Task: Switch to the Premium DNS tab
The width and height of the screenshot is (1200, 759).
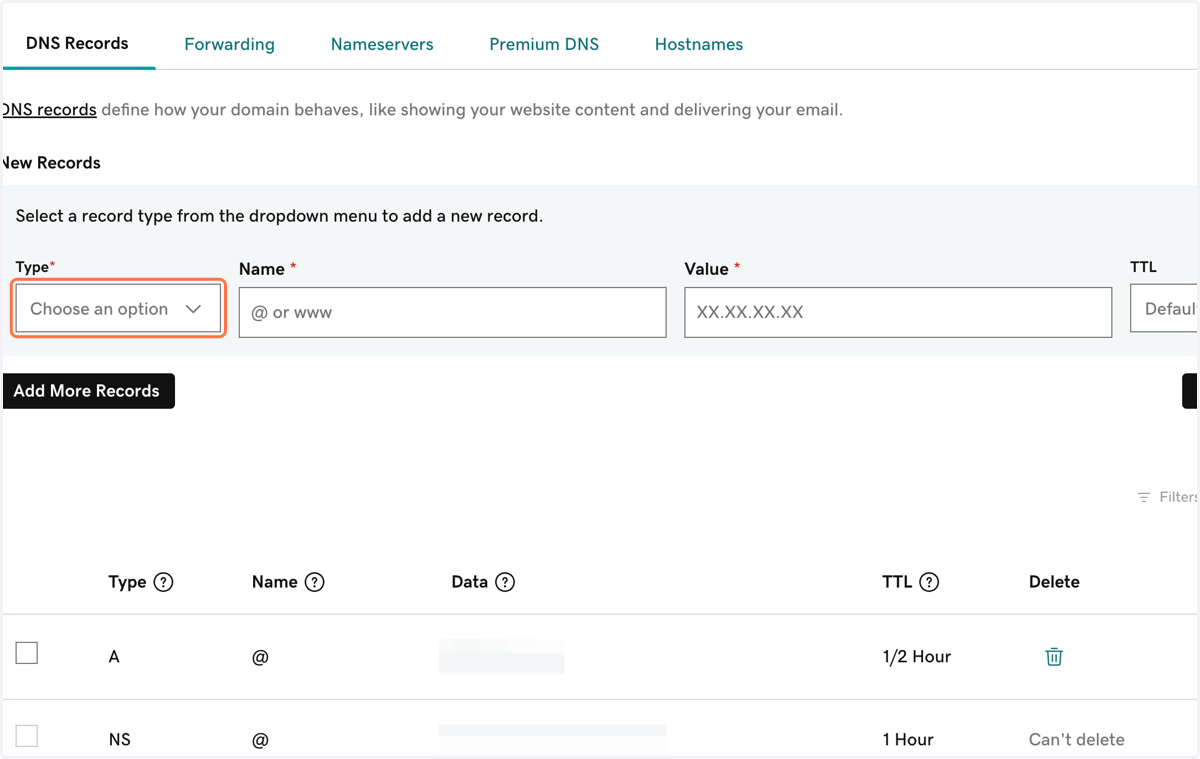Action: pyautogui.click(x=544, y=44)
